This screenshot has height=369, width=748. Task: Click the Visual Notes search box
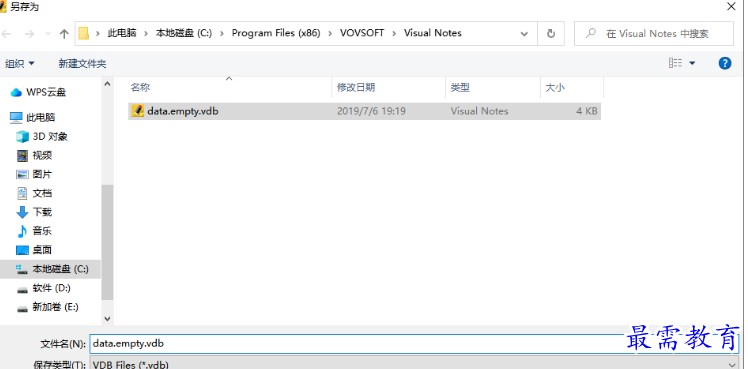pos(654,34)
